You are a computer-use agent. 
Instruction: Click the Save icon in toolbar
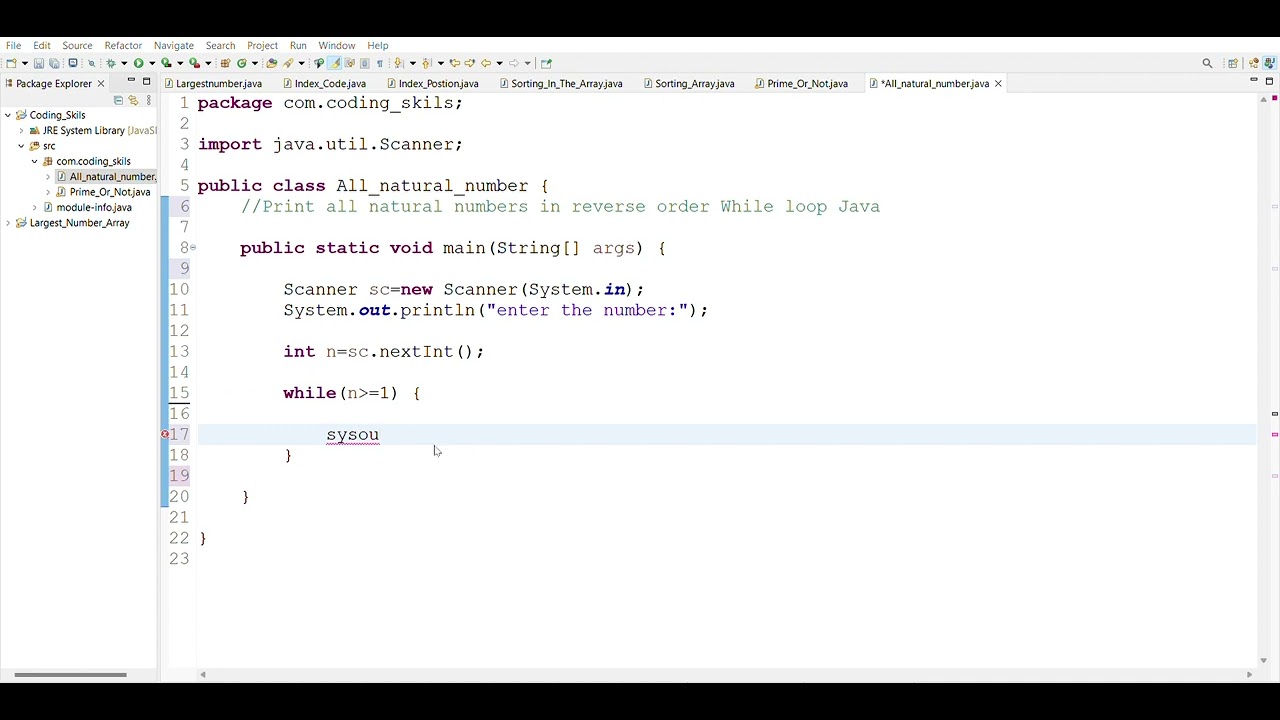39,63
